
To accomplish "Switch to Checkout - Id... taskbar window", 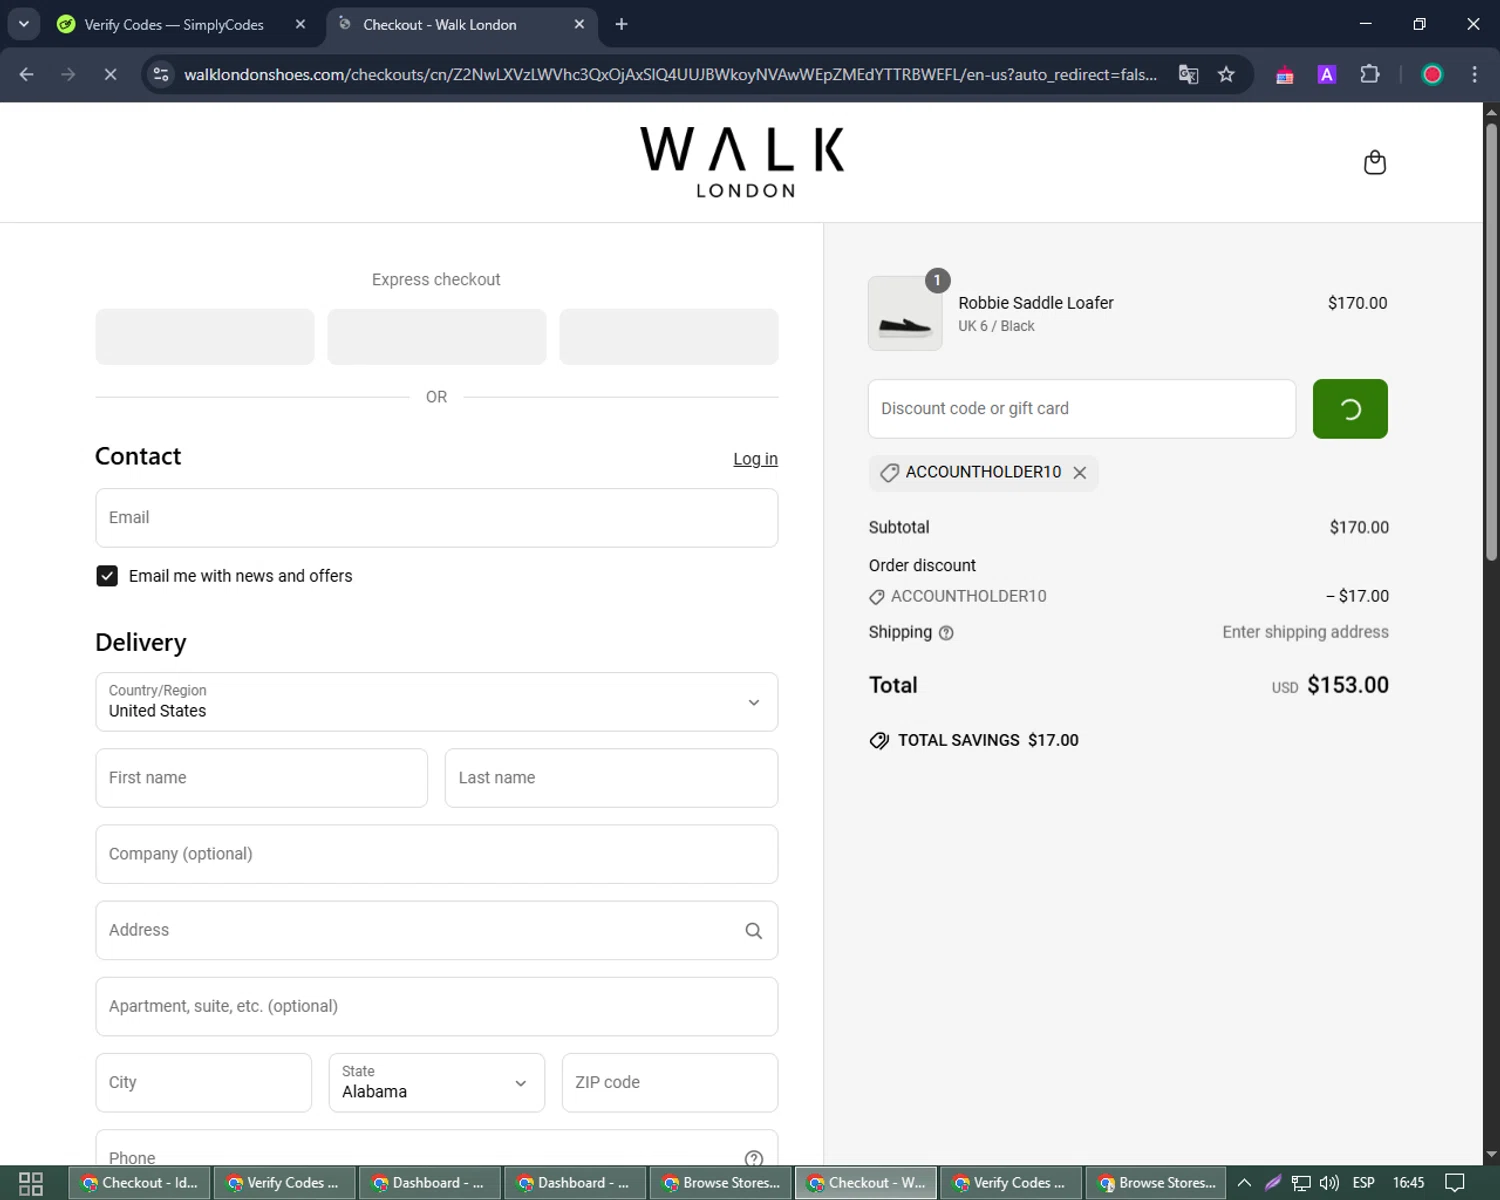I will pos(141,1183).
